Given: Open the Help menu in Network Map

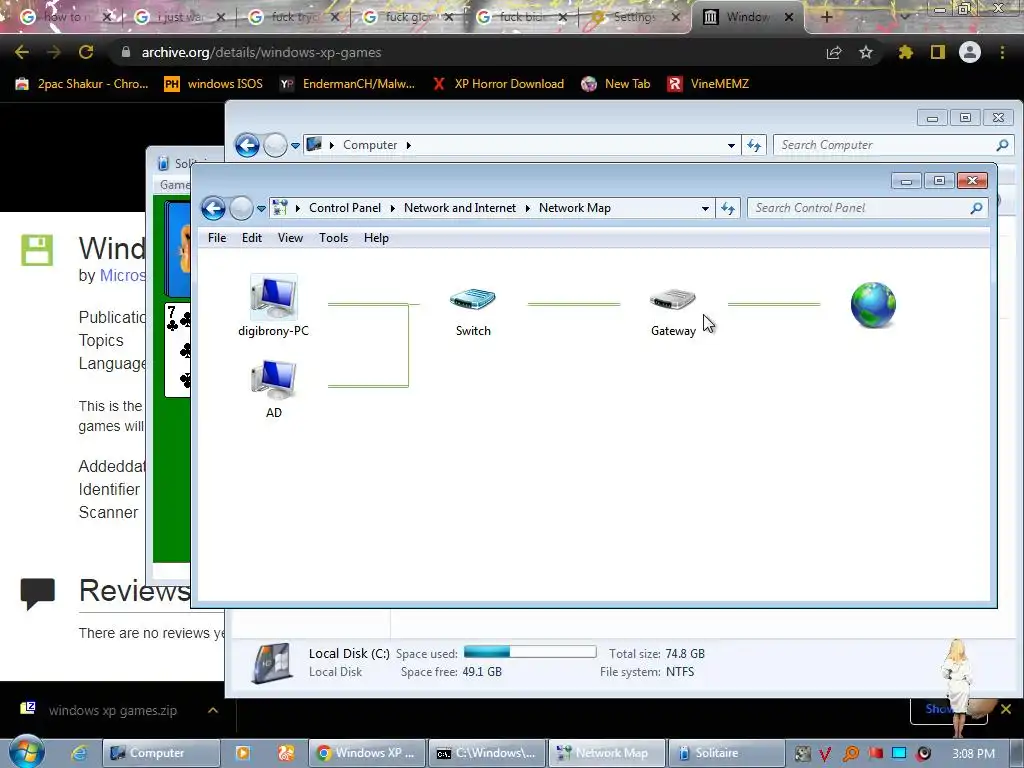Looking at the screenshot, I should [376, 238].
